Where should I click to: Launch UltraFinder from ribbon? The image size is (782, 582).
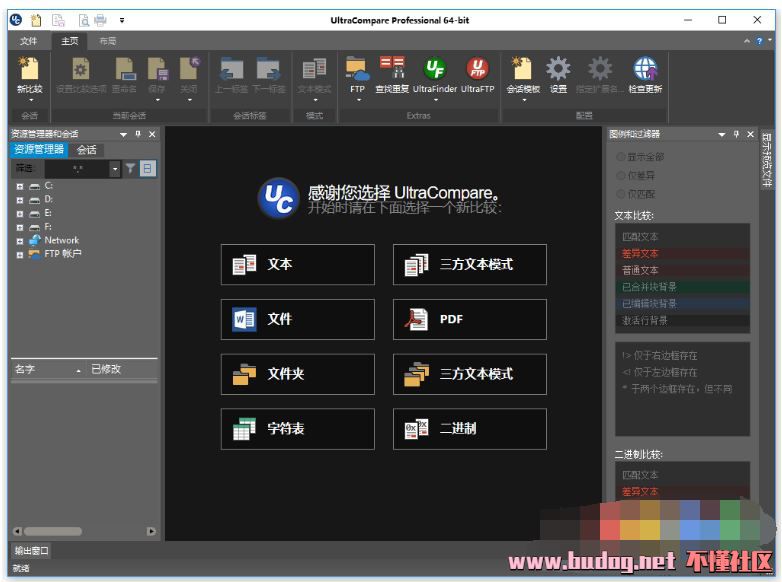[x=435, y=69]
